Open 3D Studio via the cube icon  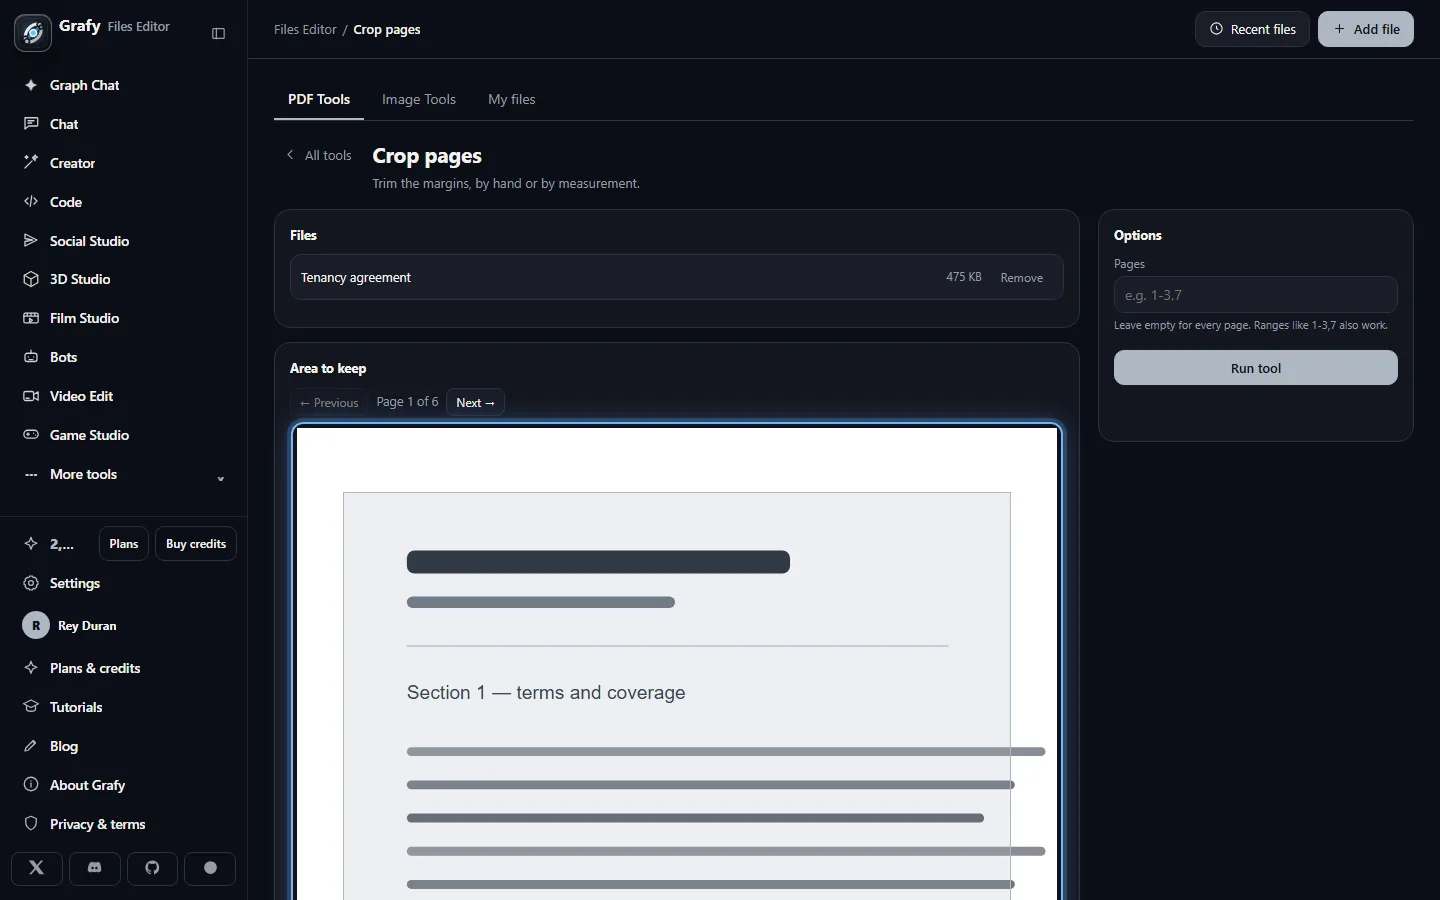[x=31, y=279]
